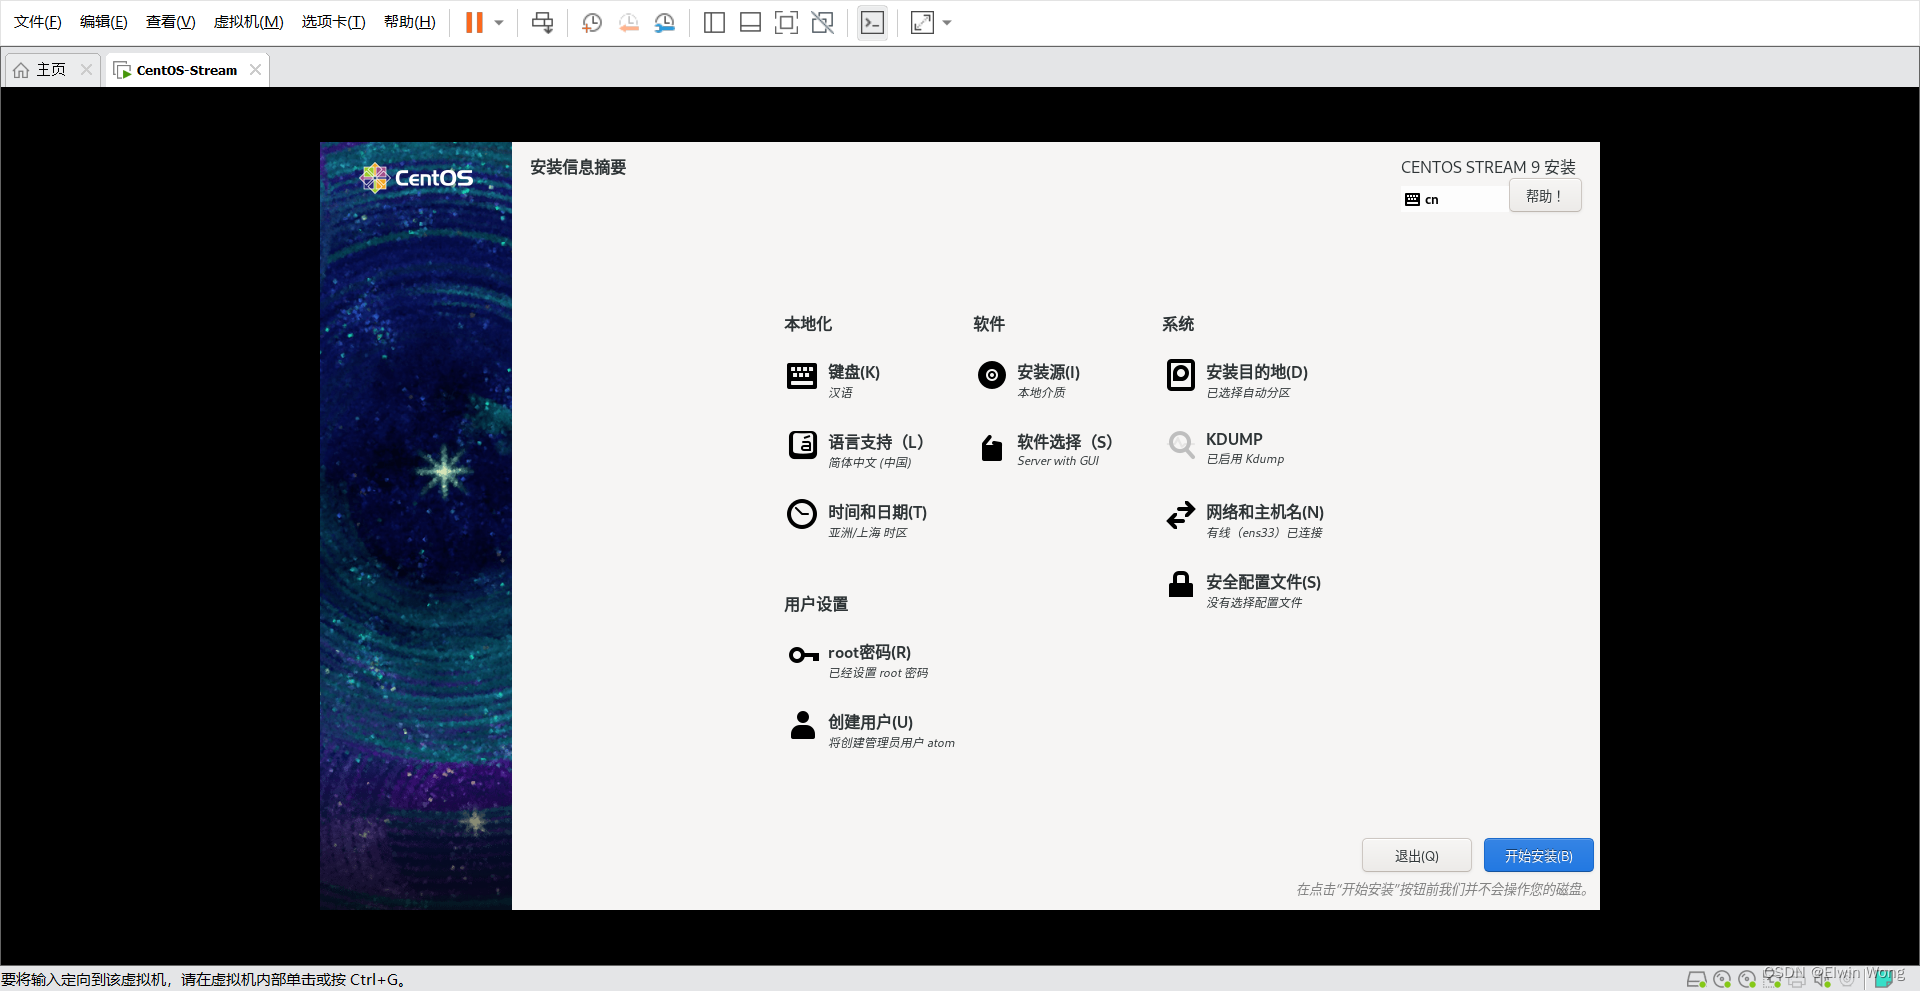Click the 简体中文 (中国) status text

(x=870, y=463)
